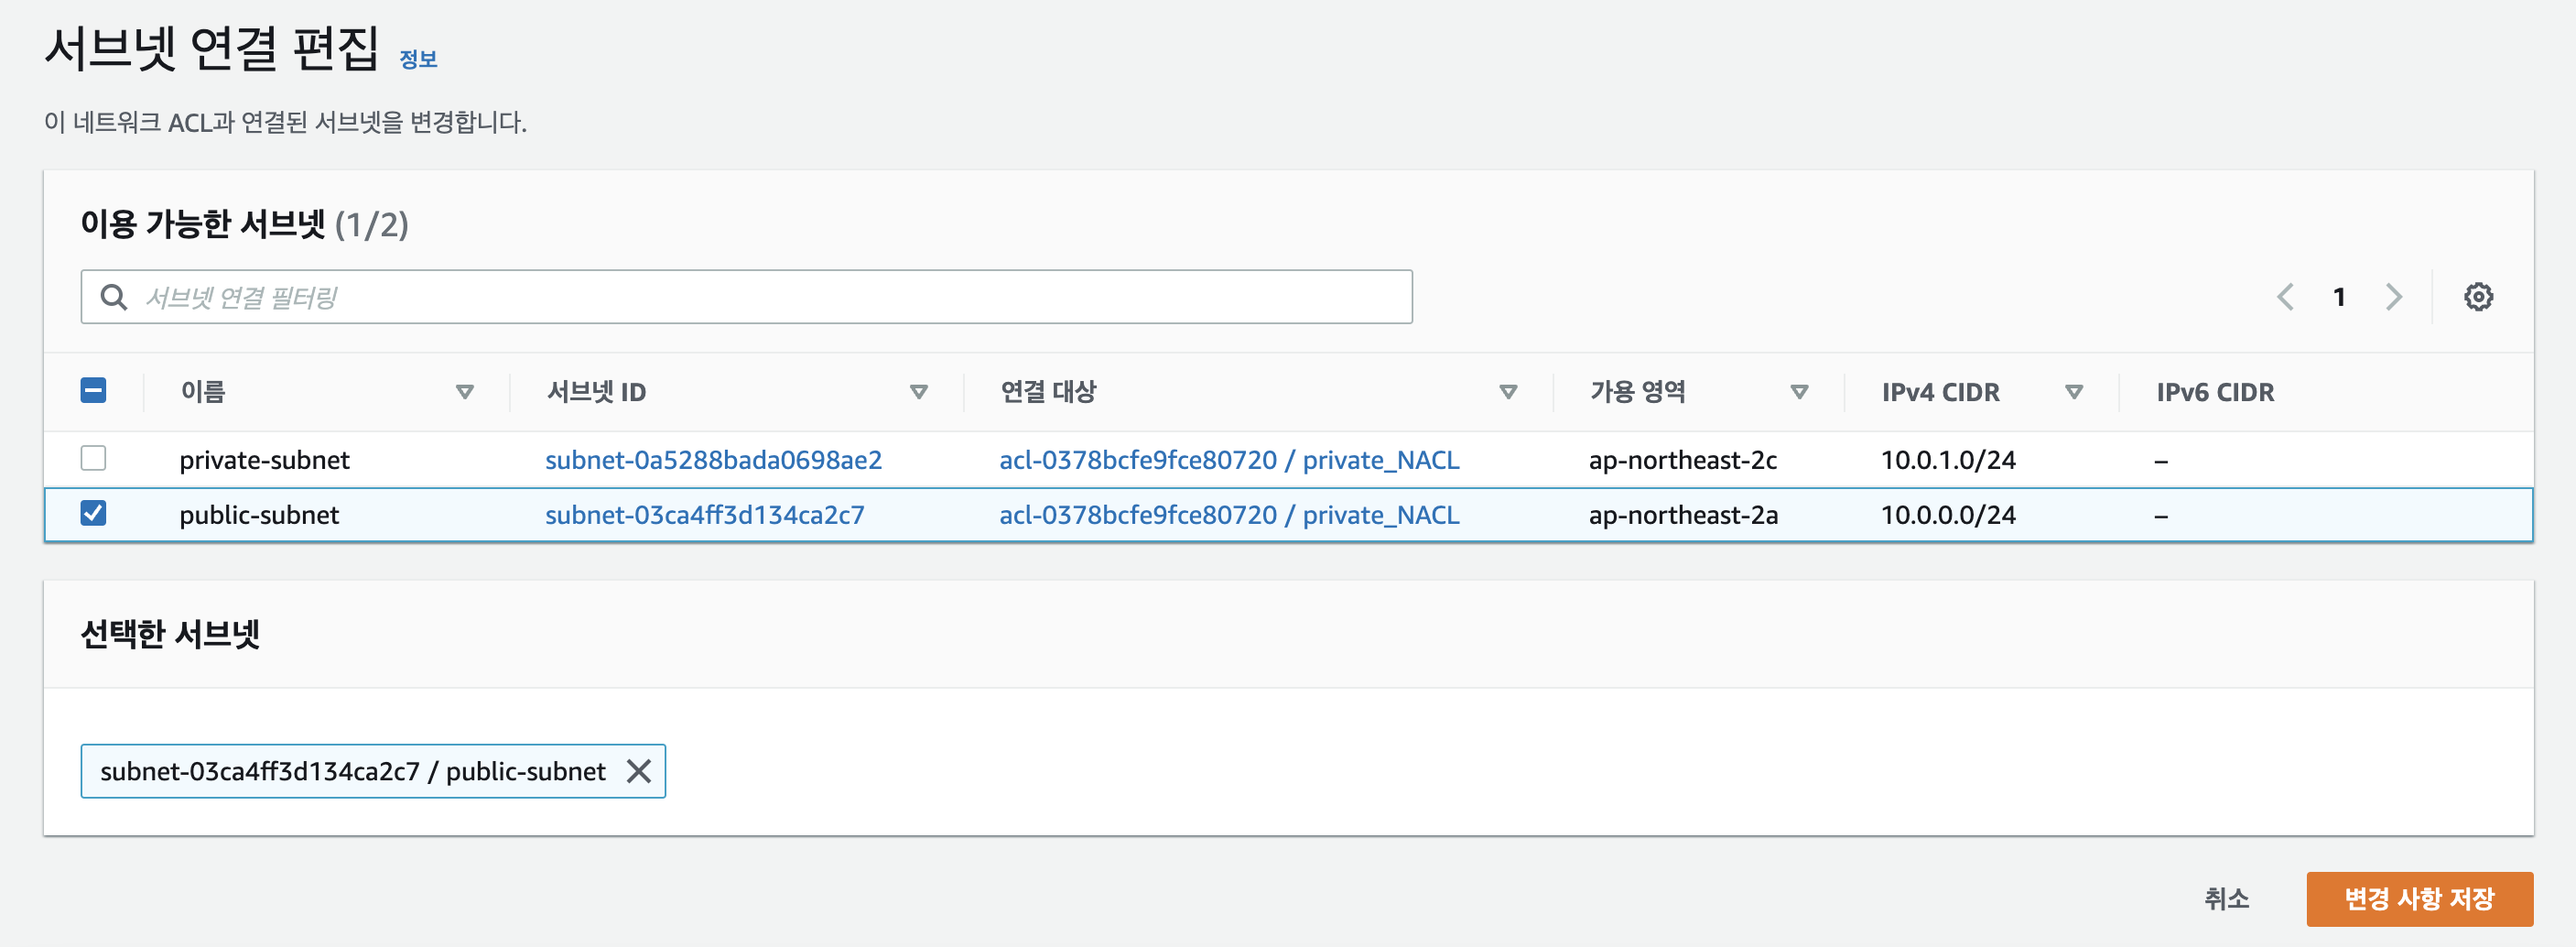Remove public-subnet chip with X

pyautogui.click(x=638, y=771)
